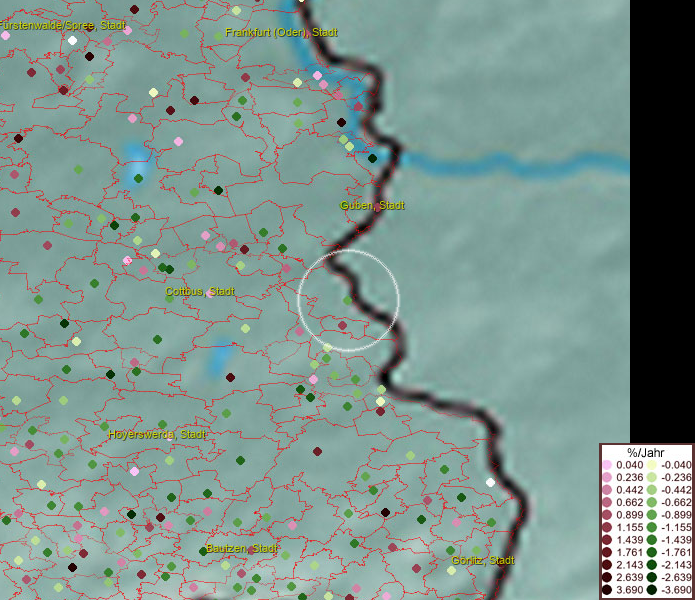Select the white data point below the Fürstenwalde label
Viewport: 695px width, 600px height.
pyautogui.click(x=72, y=41)
